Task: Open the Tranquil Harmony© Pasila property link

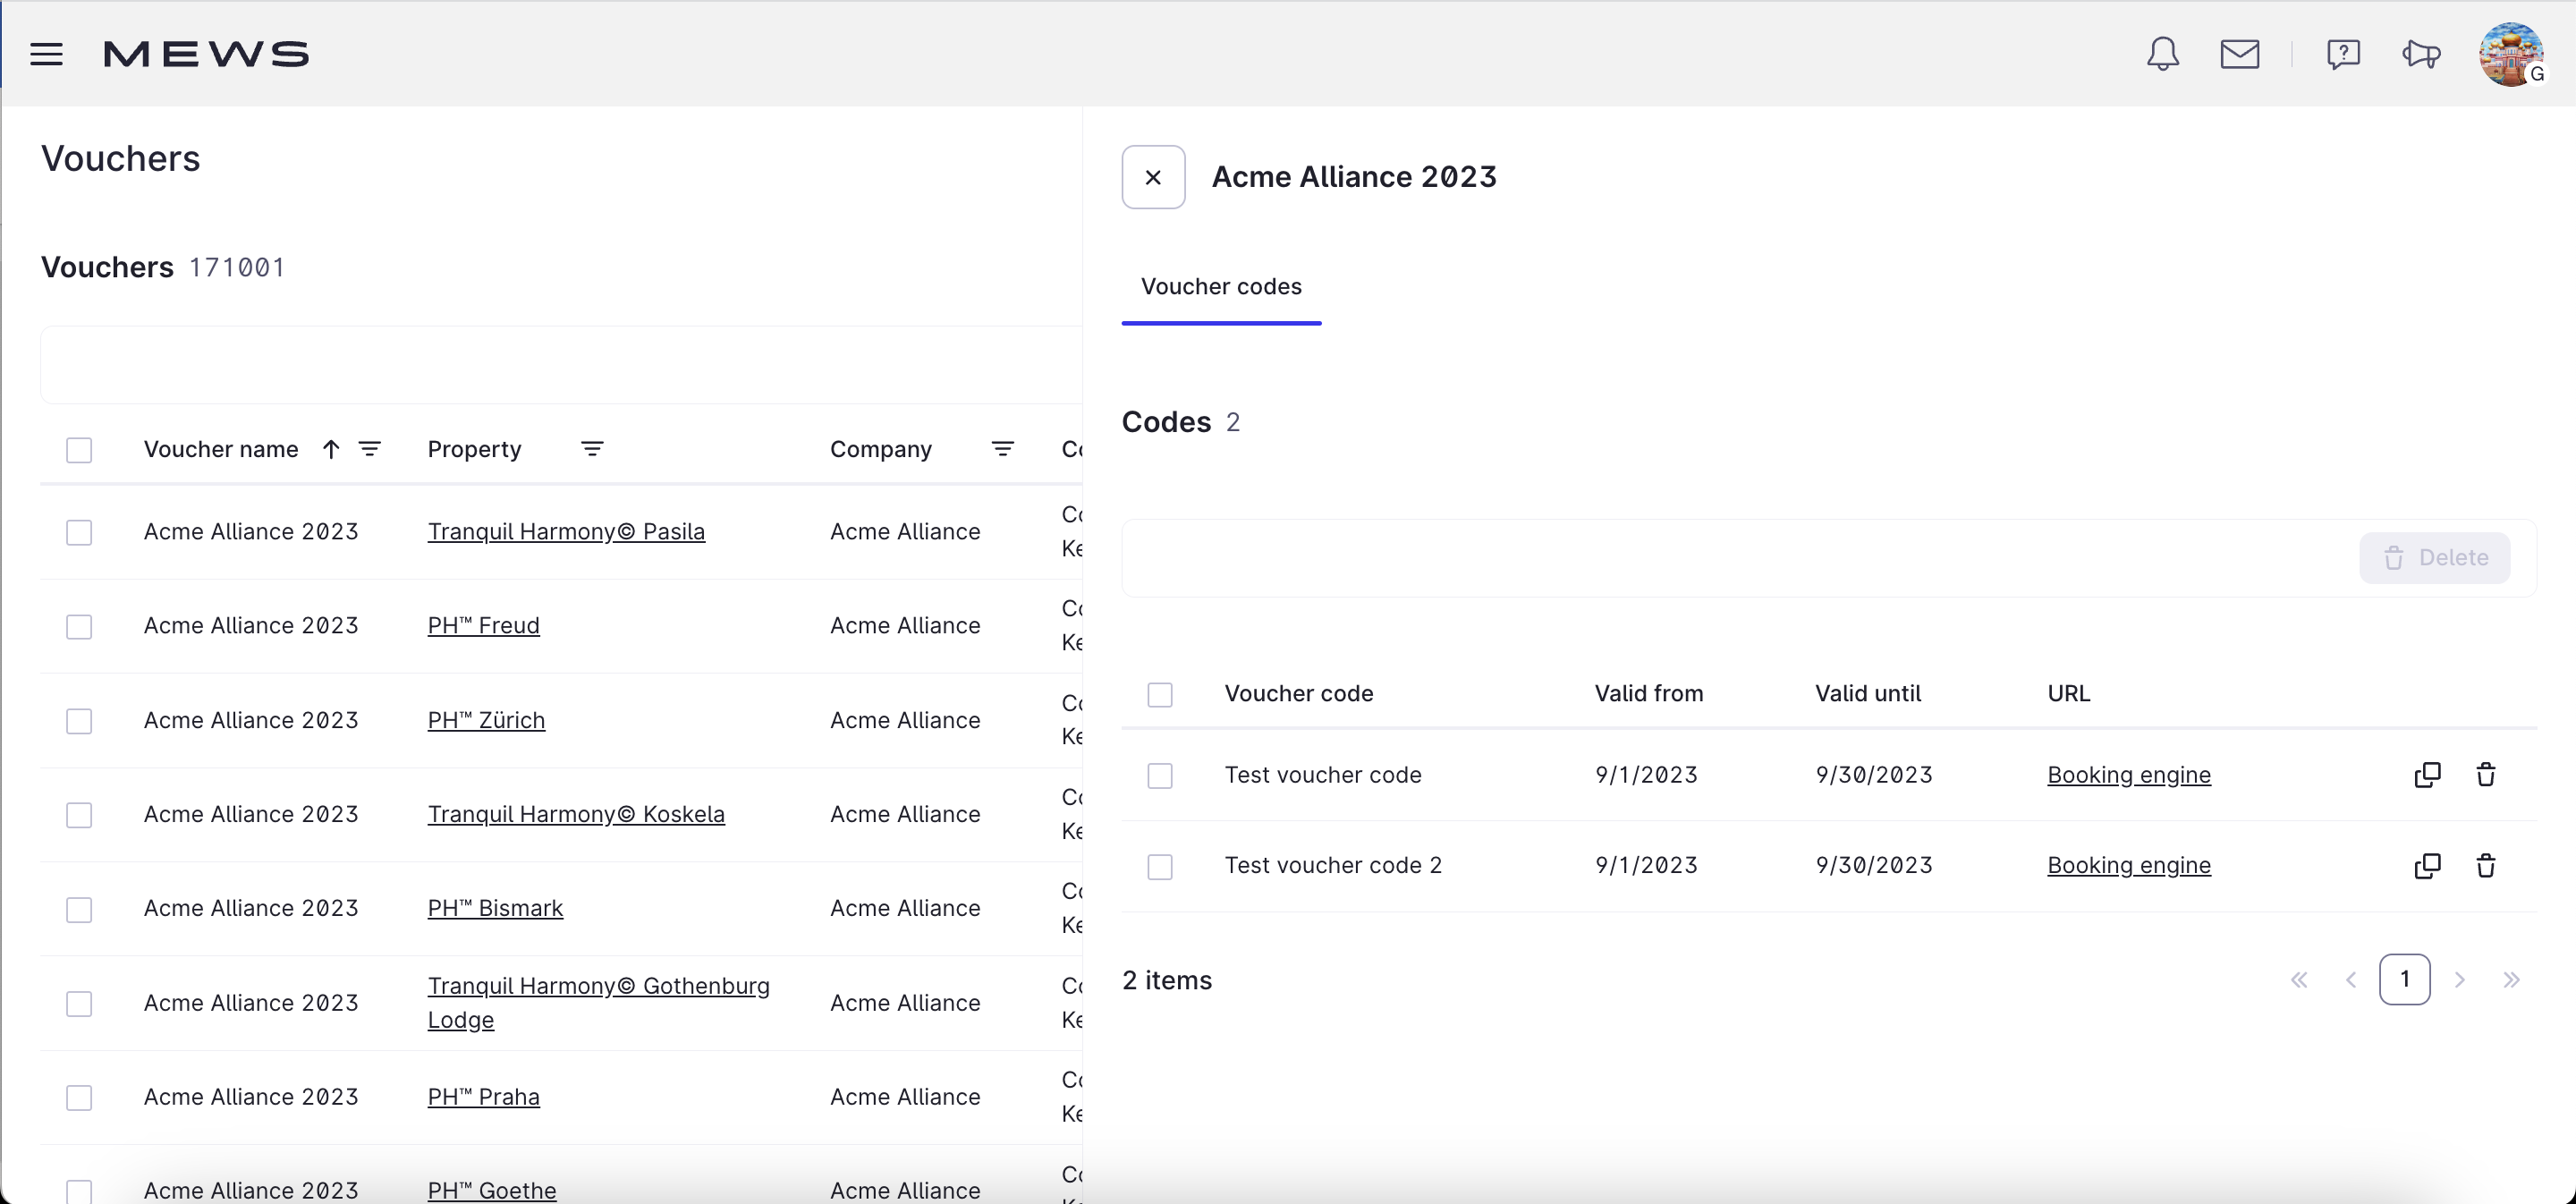Action: point(566,532)
